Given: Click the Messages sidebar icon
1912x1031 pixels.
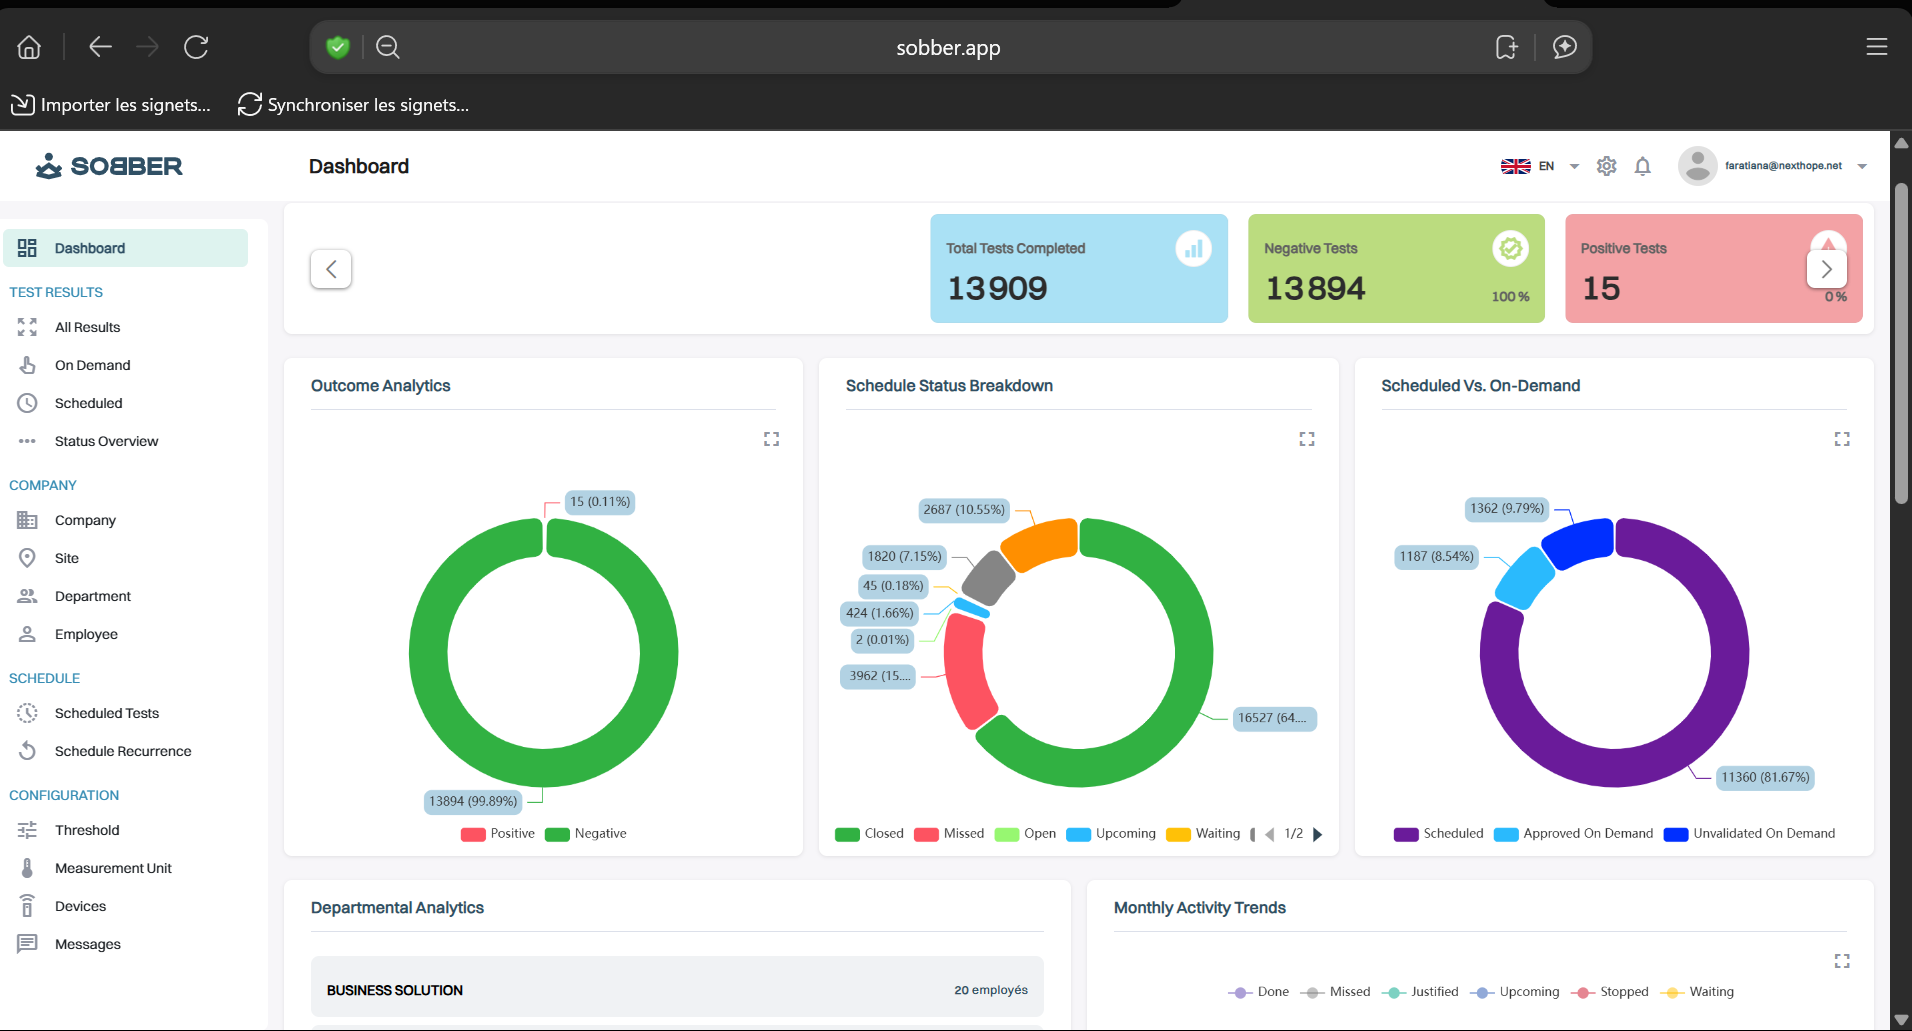Looking at the screenshot, I should [x=27, y=944].
